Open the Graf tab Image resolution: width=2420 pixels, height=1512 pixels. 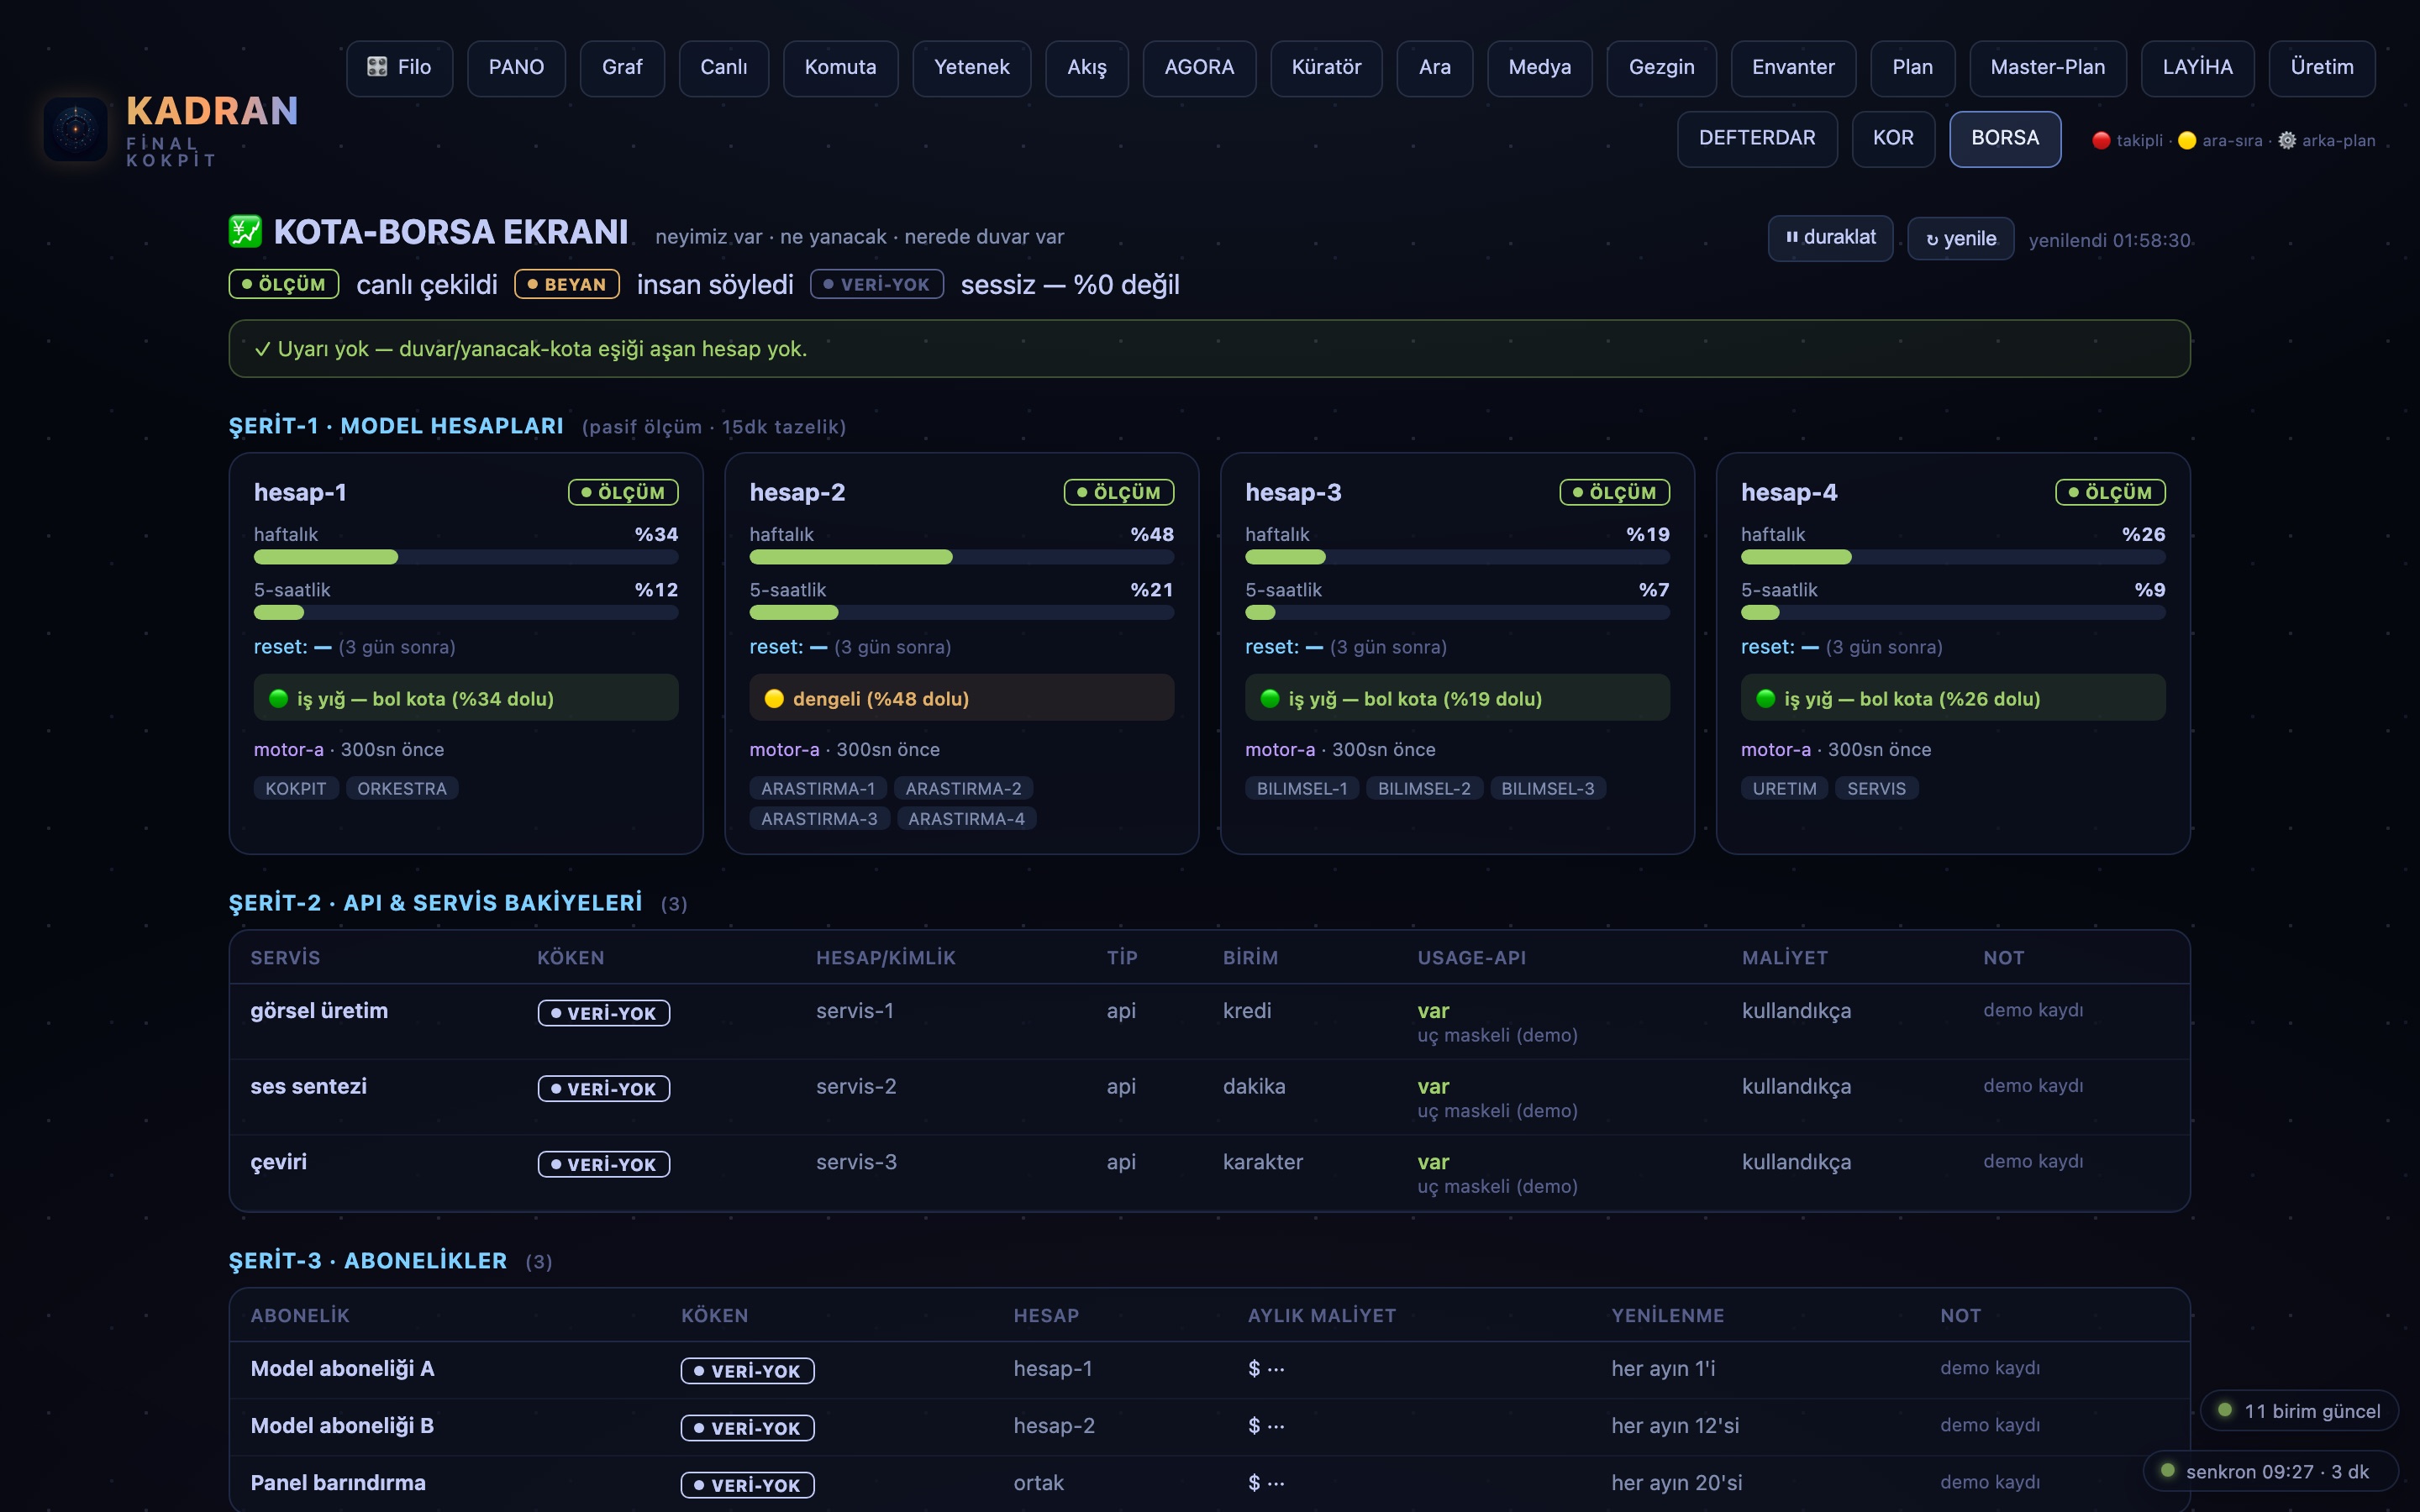[x=622, y=68]
